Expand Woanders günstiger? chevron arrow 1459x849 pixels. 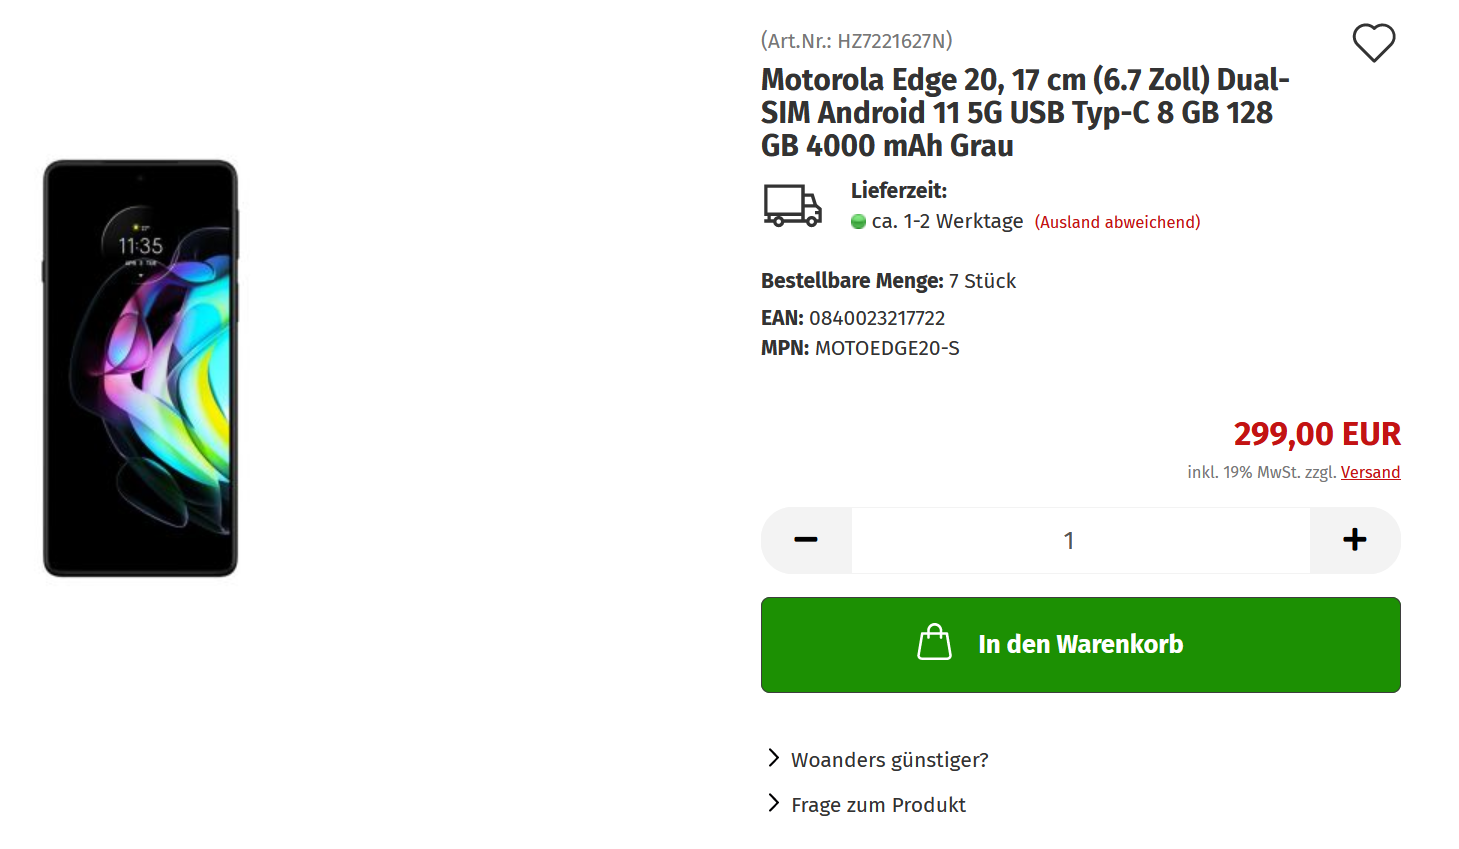coord(773,758)
